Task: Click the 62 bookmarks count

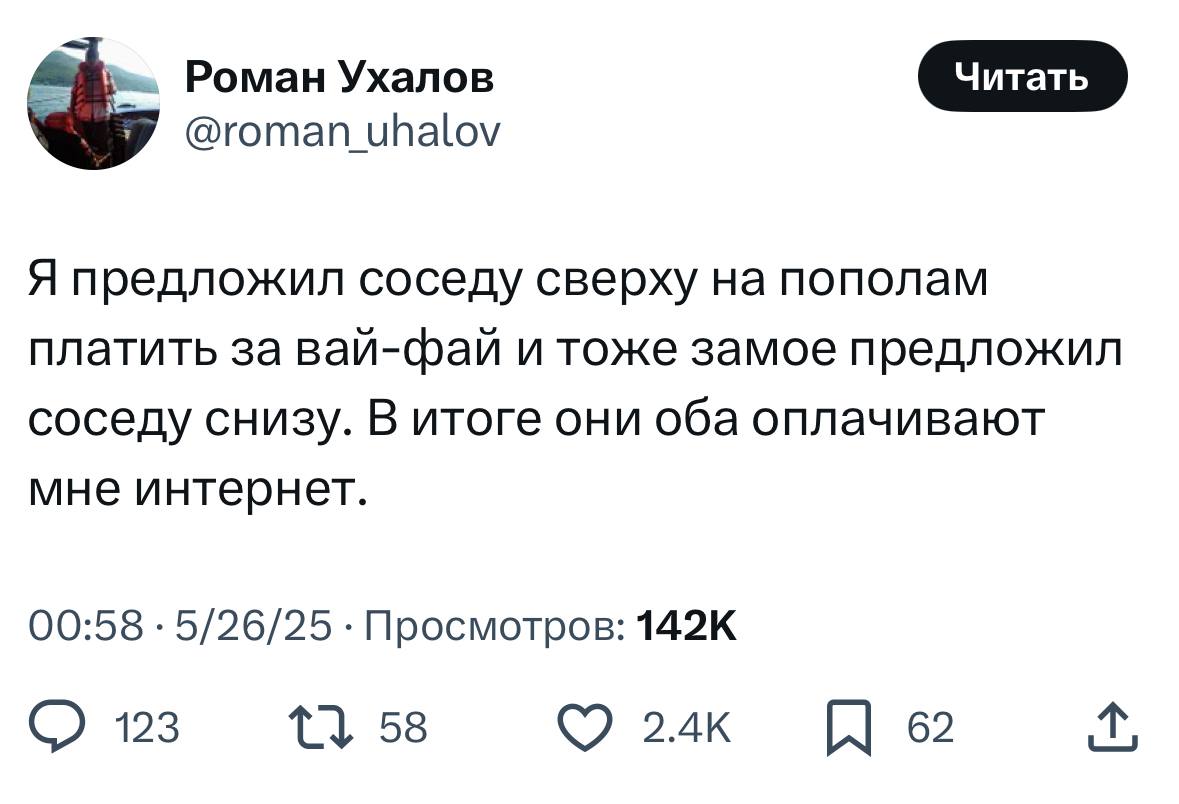Action: pos(930,729)
